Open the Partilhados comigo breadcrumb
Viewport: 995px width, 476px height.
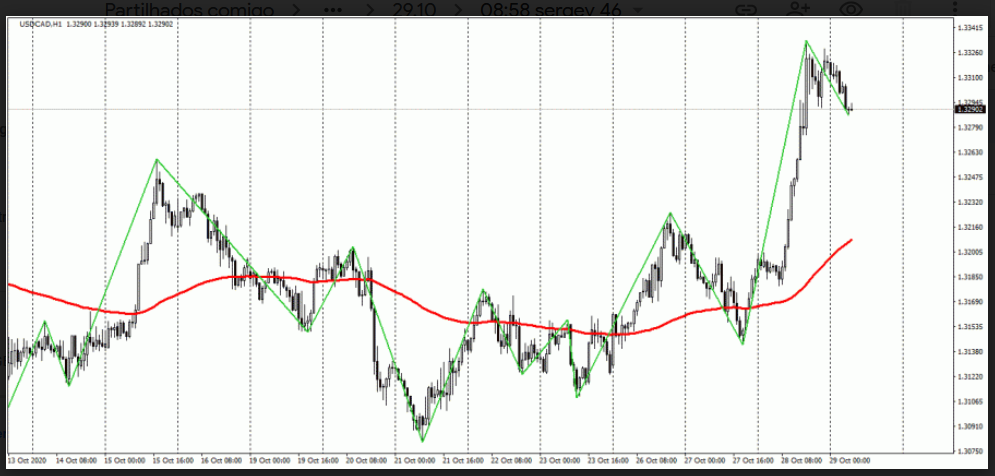point(183,8)
